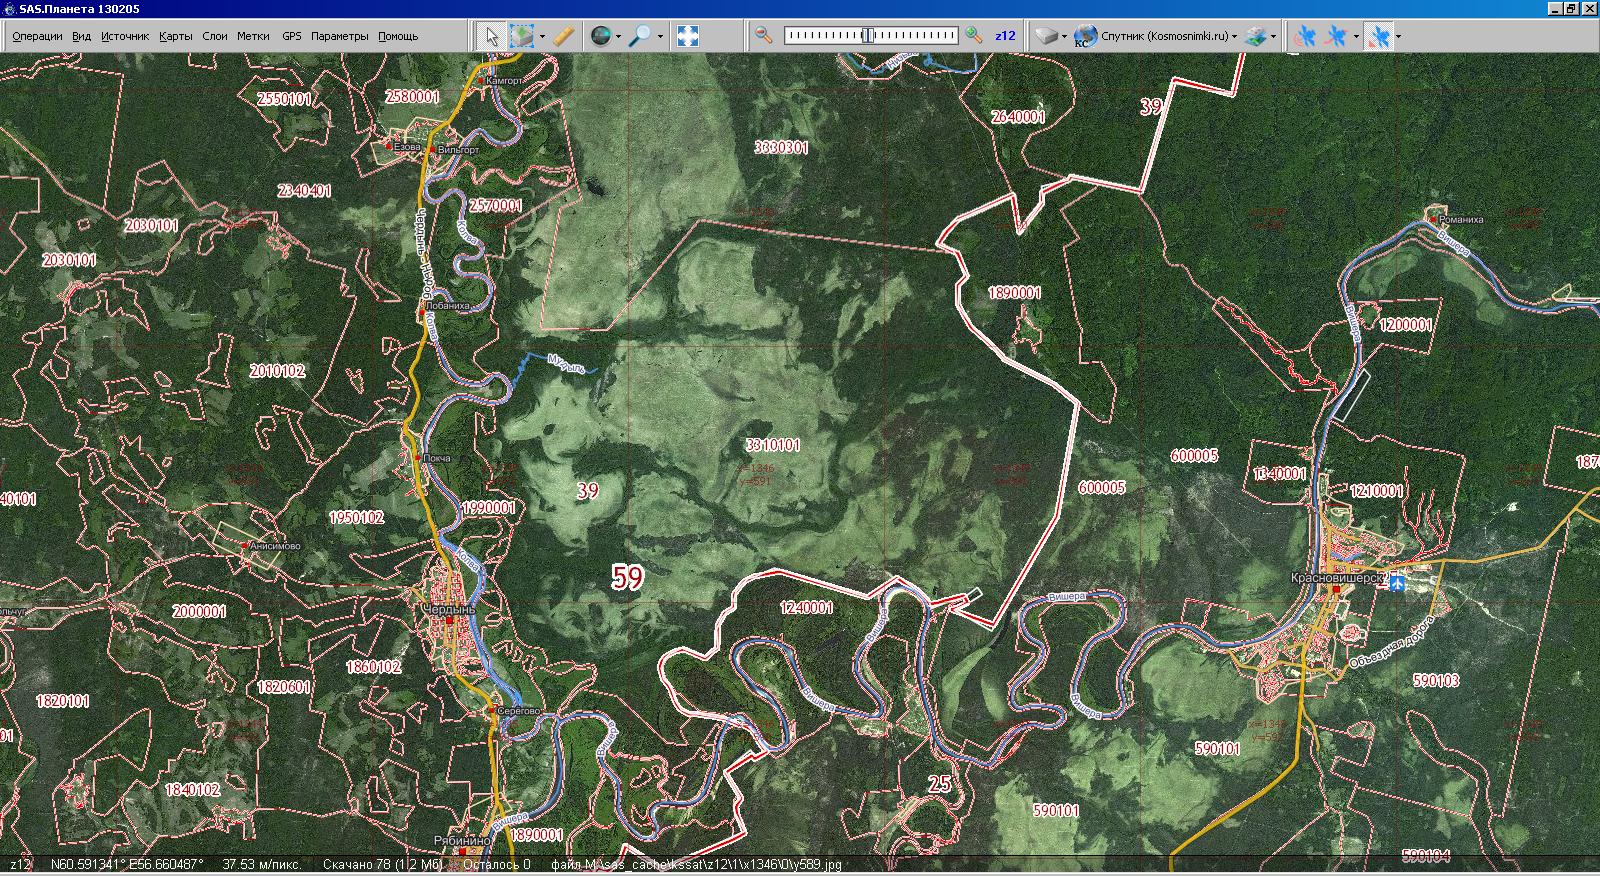Click the map cache source icon
The height and width of the screenshot is (876, 1600).
click(1045, 36)
